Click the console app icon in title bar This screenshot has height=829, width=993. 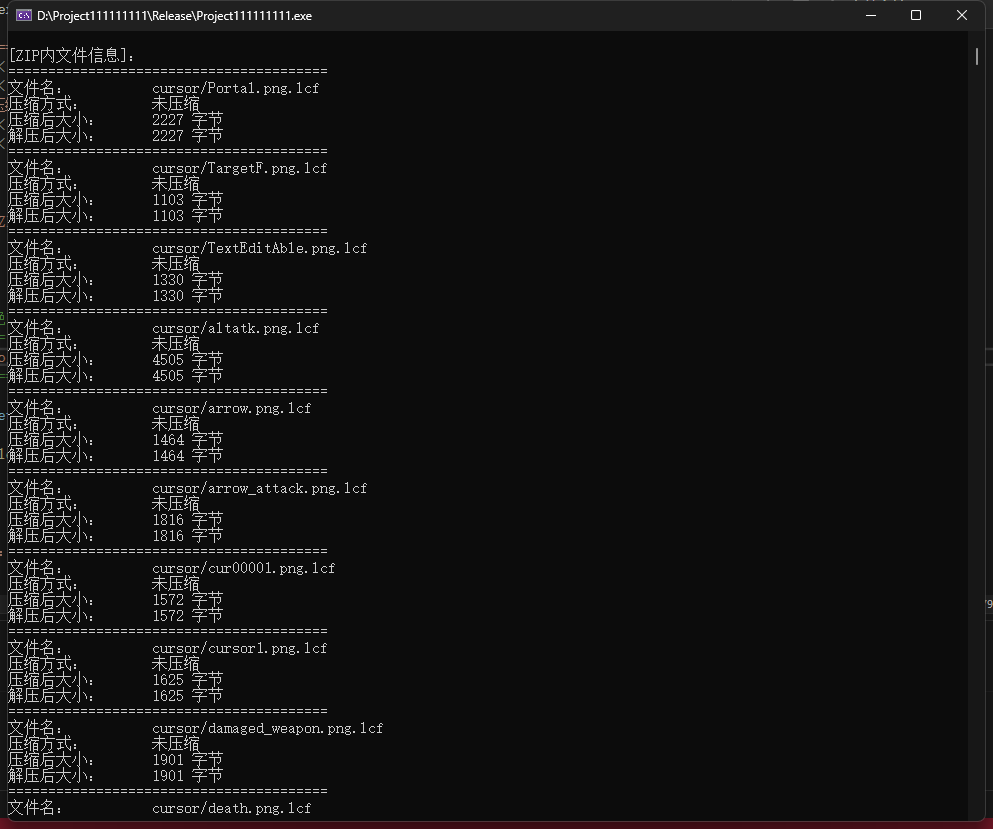point(23,16)
